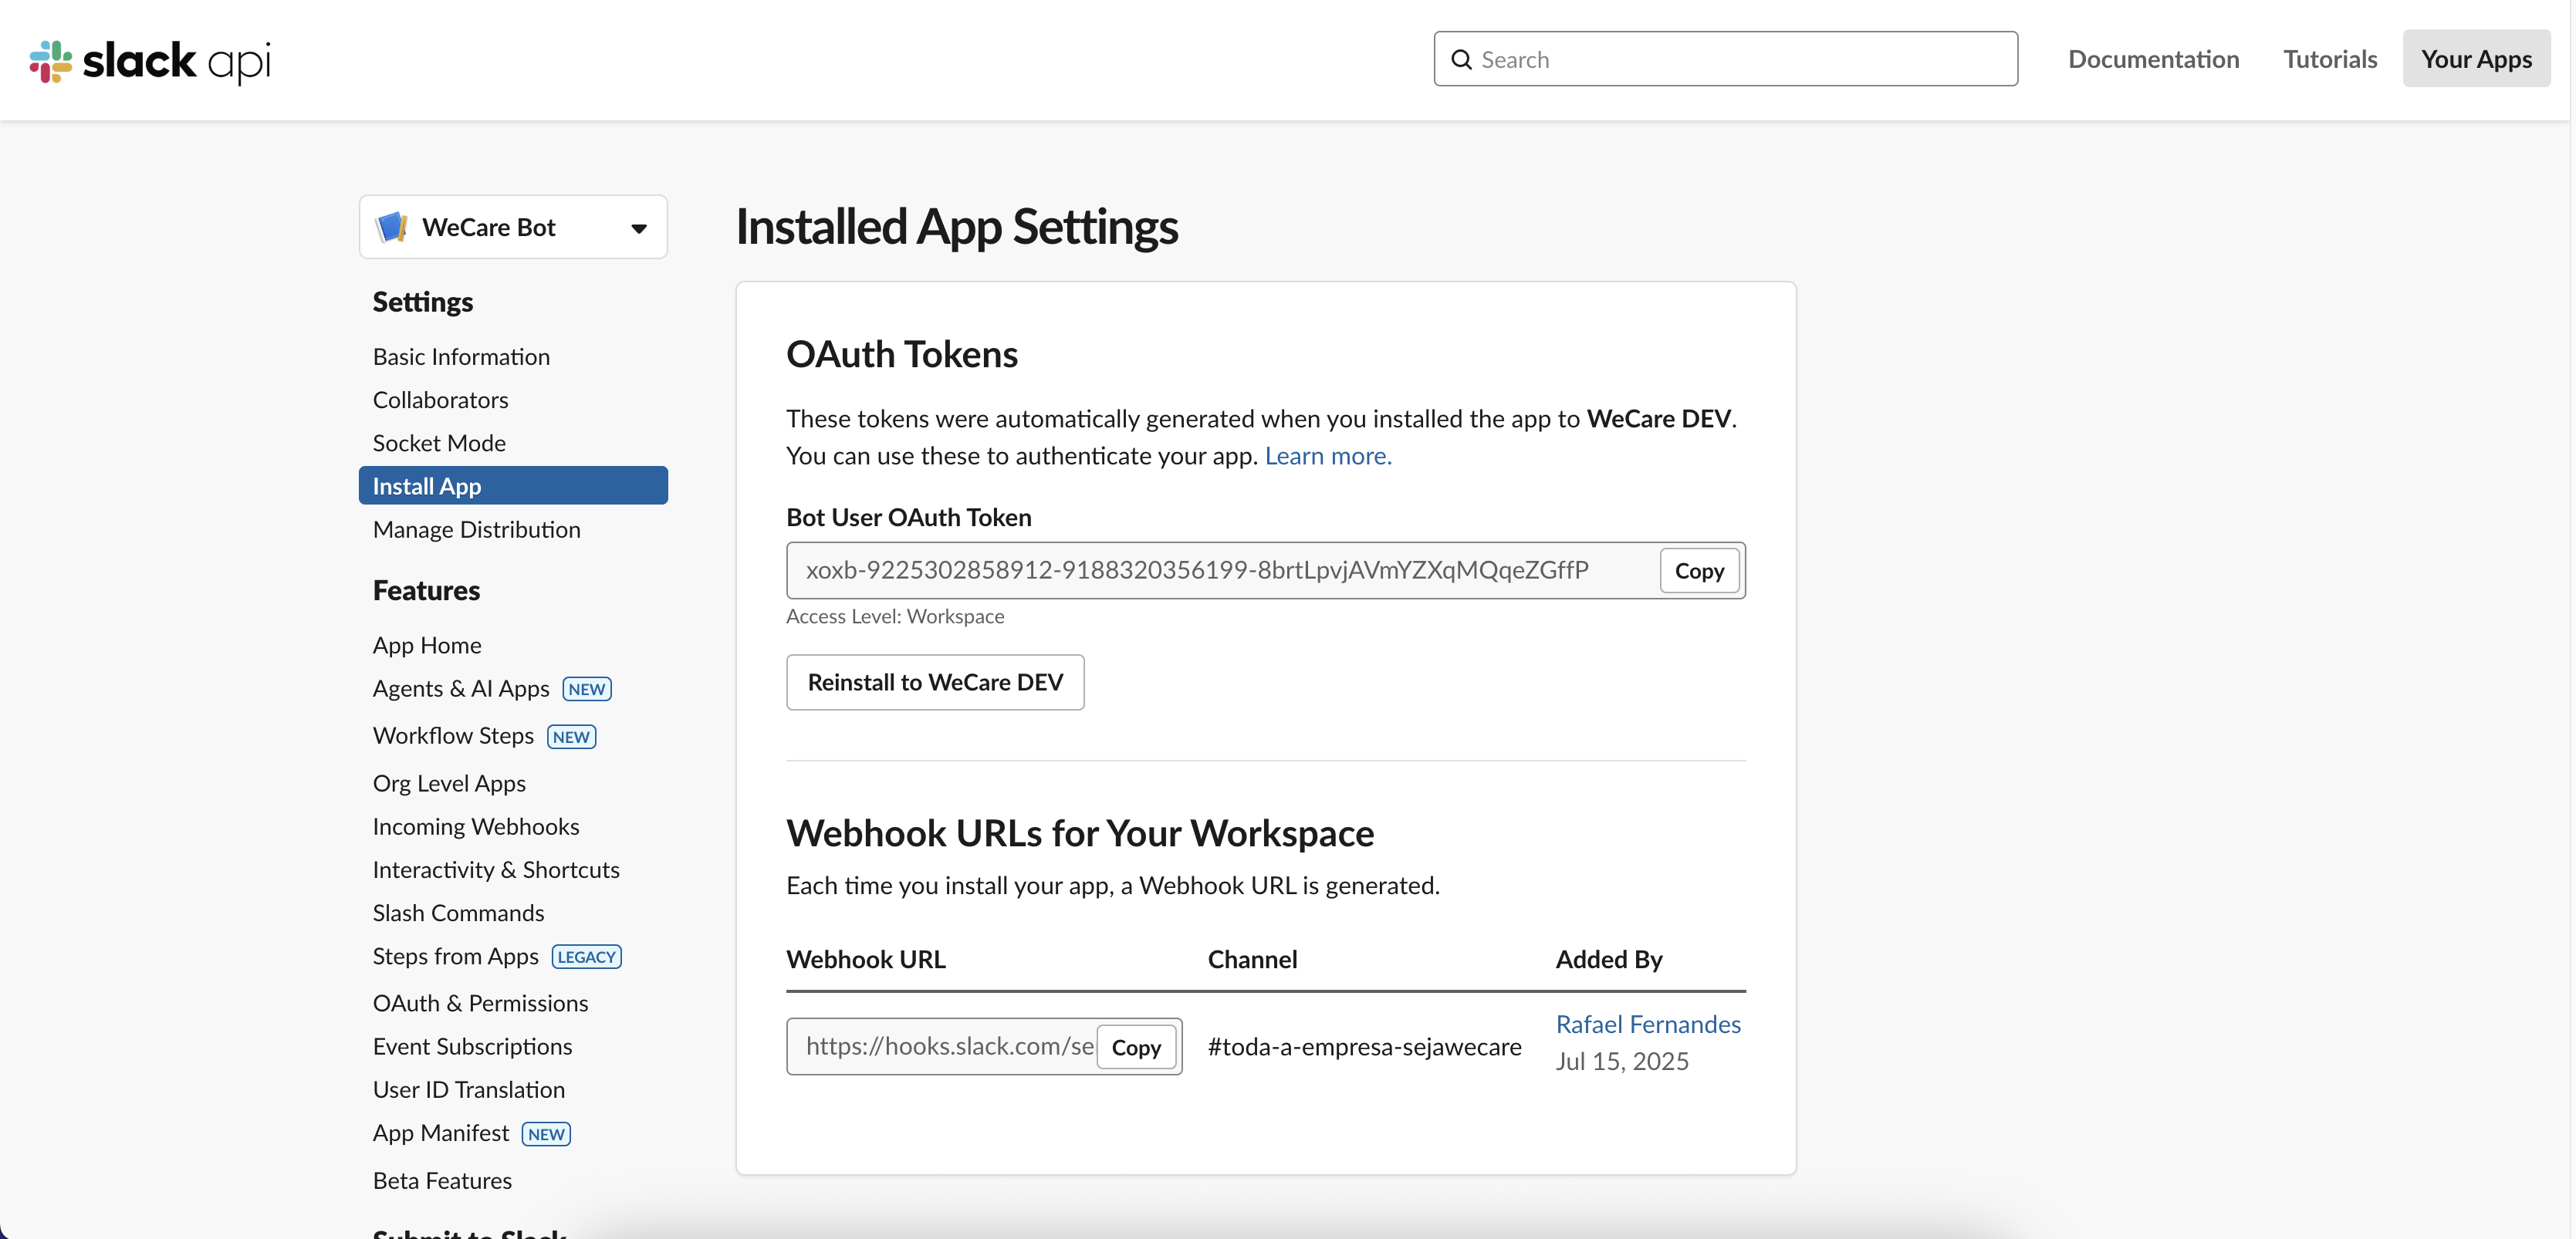Screen dimensions: 2576x1239
Task: Open Basic Information settings page
Action: tap(461, 357)
